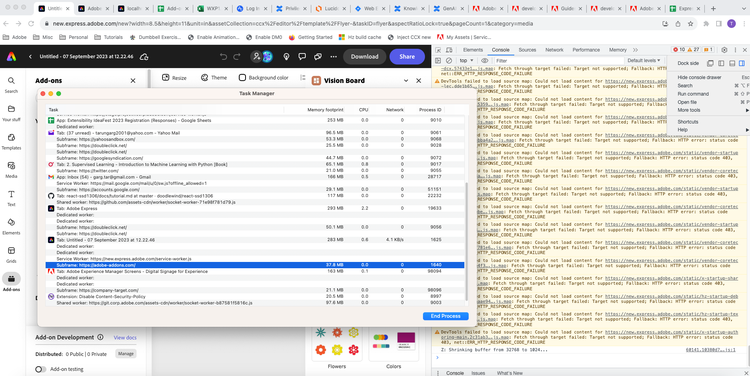Open Your stuff in the sidebar
Viewport: 750px width, 376px height.
[x=11, y=113]
